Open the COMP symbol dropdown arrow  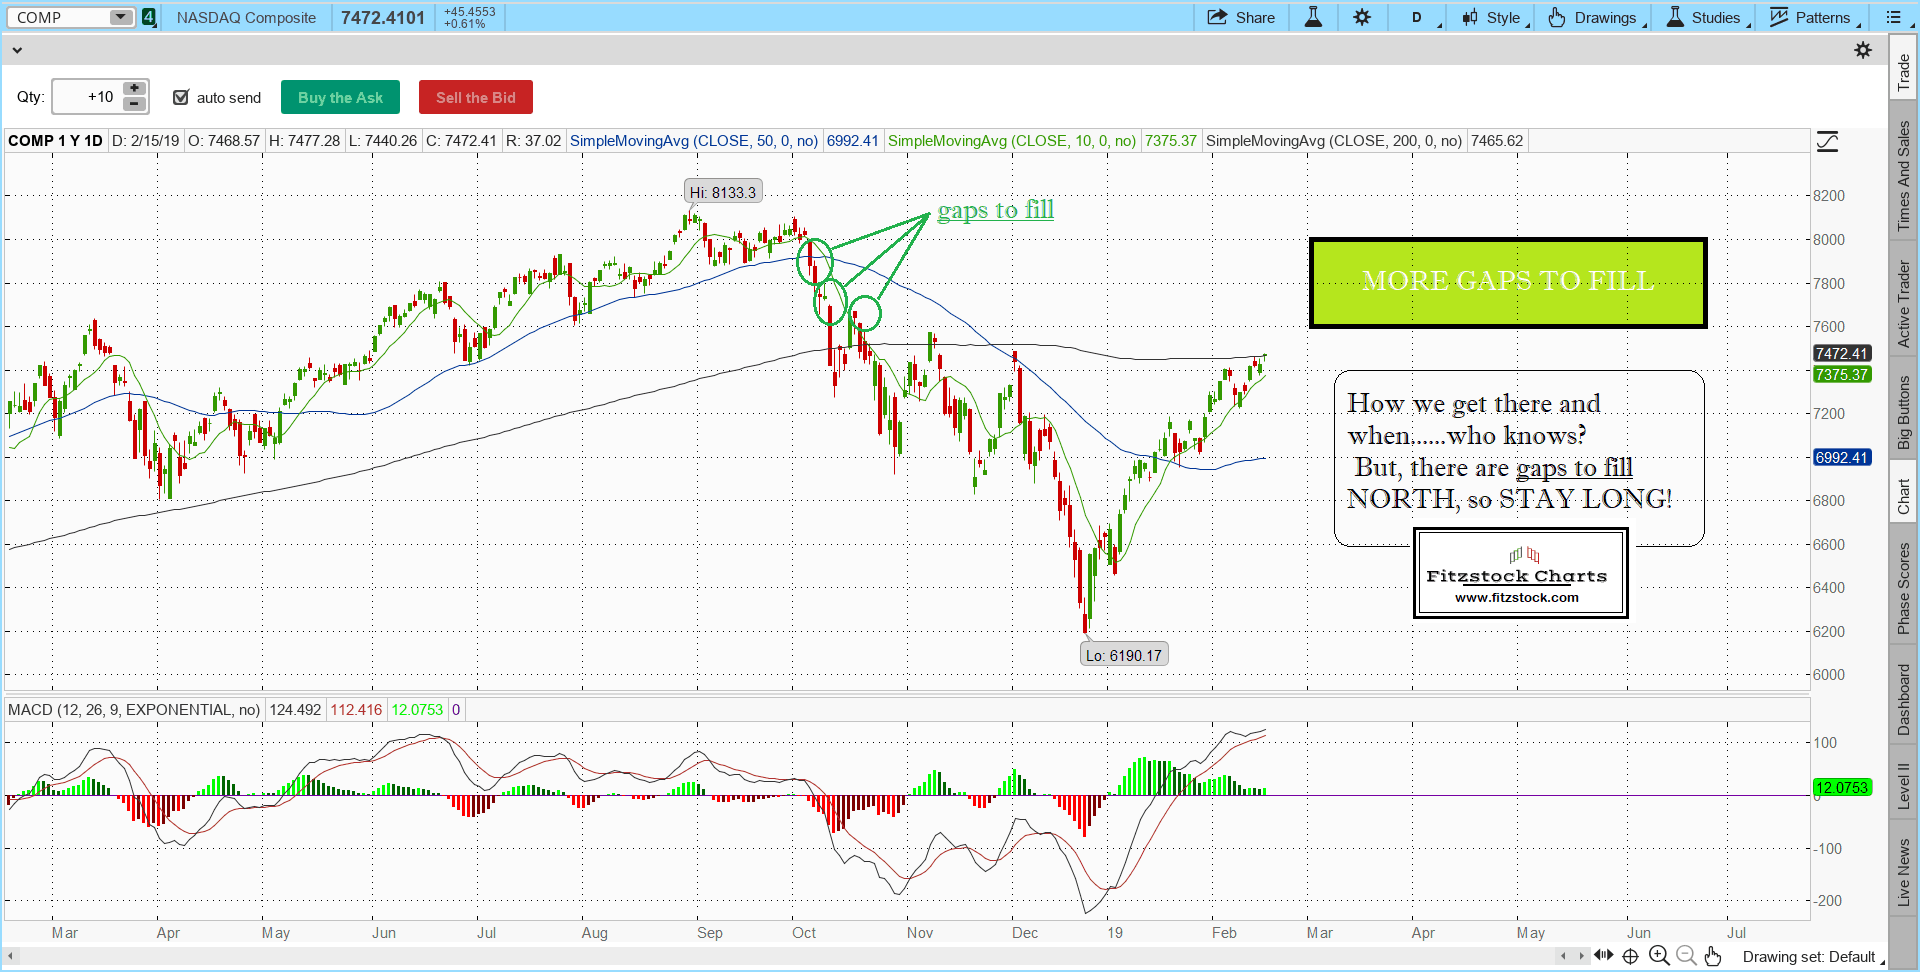point(120,18)
